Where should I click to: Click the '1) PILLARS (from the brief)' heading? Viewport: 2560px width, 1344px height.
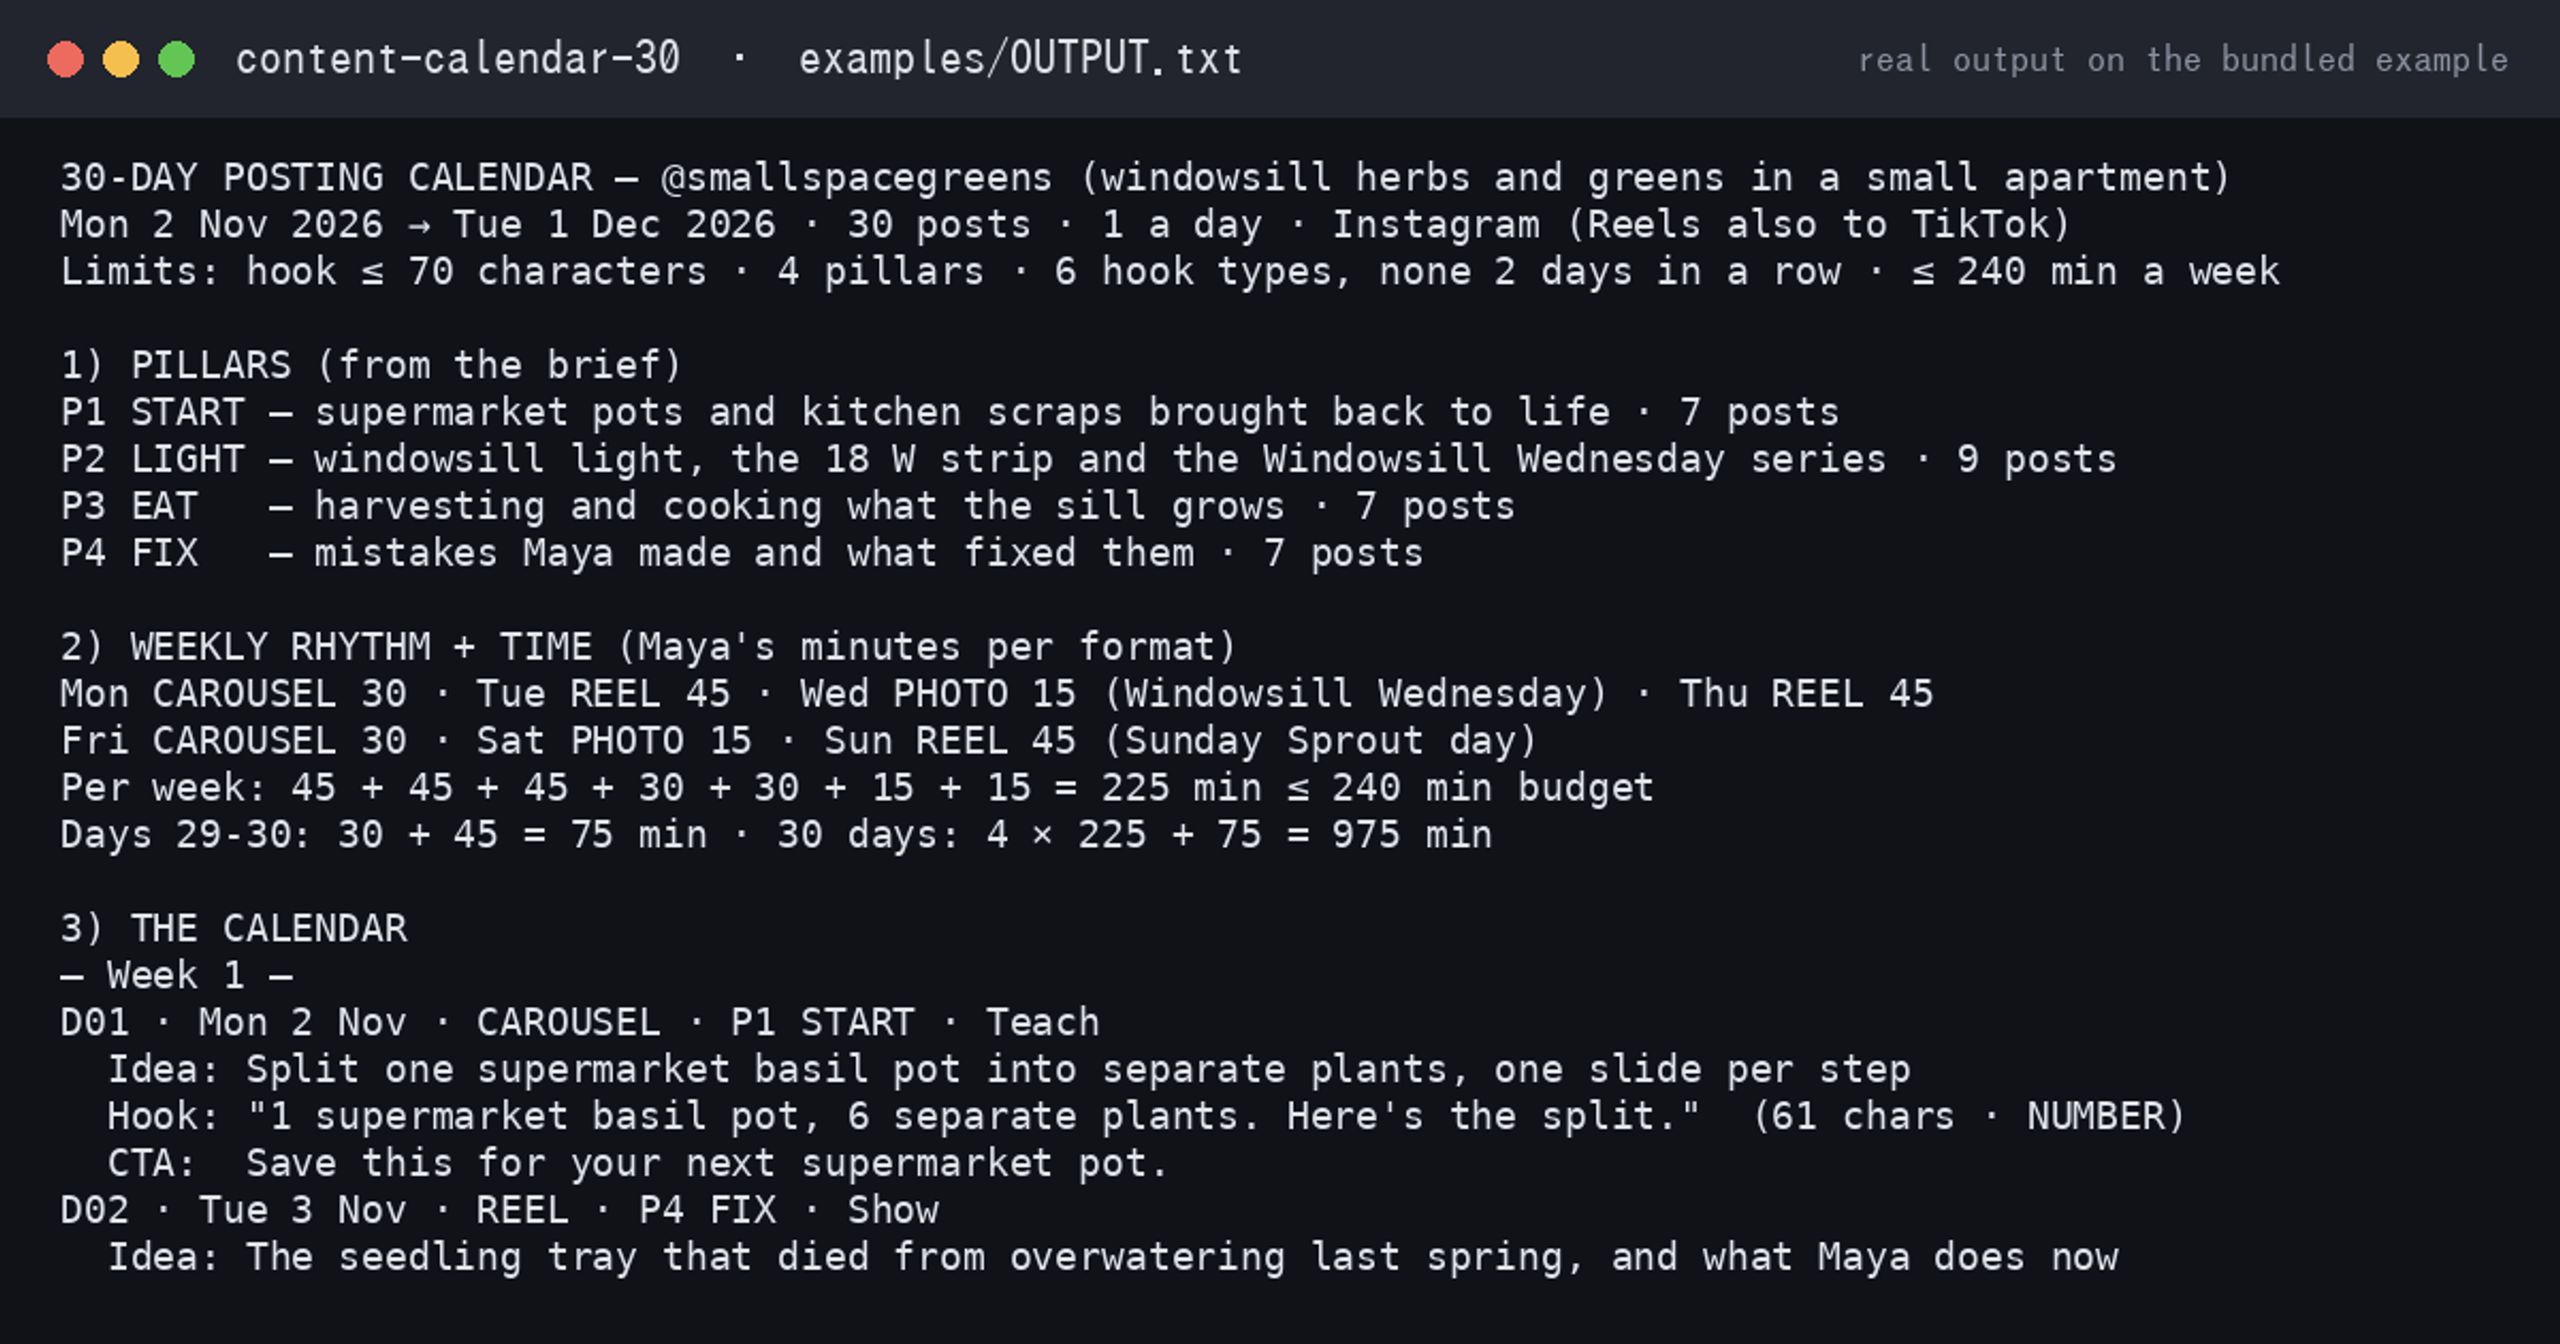371,365
